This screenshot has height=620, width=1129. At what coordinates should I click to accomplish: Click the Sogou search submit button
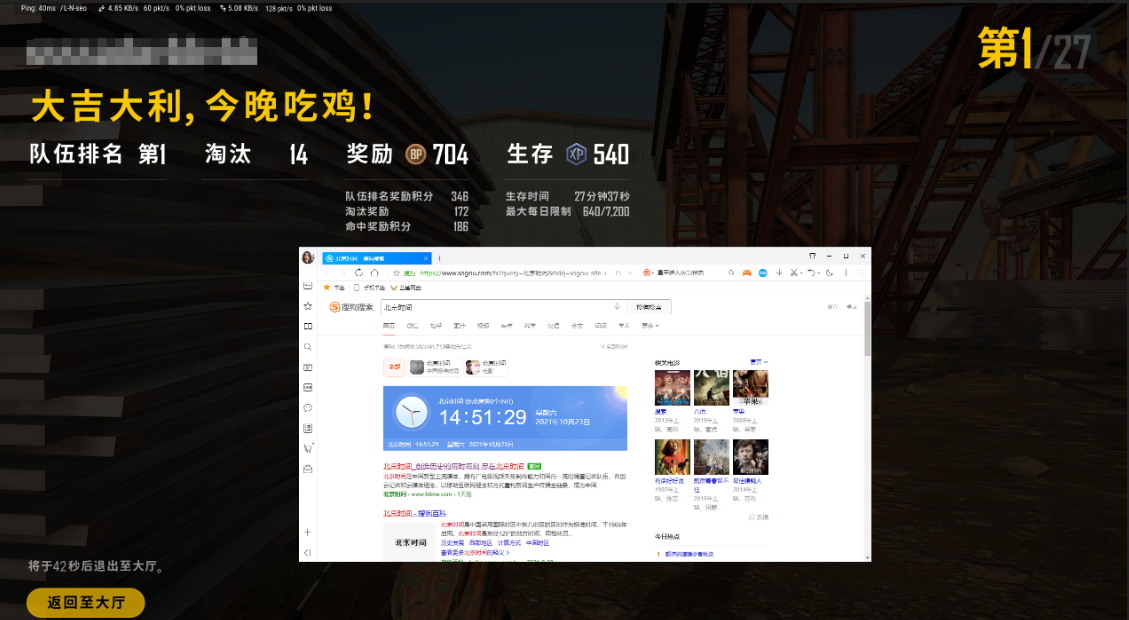pos(649,307)
